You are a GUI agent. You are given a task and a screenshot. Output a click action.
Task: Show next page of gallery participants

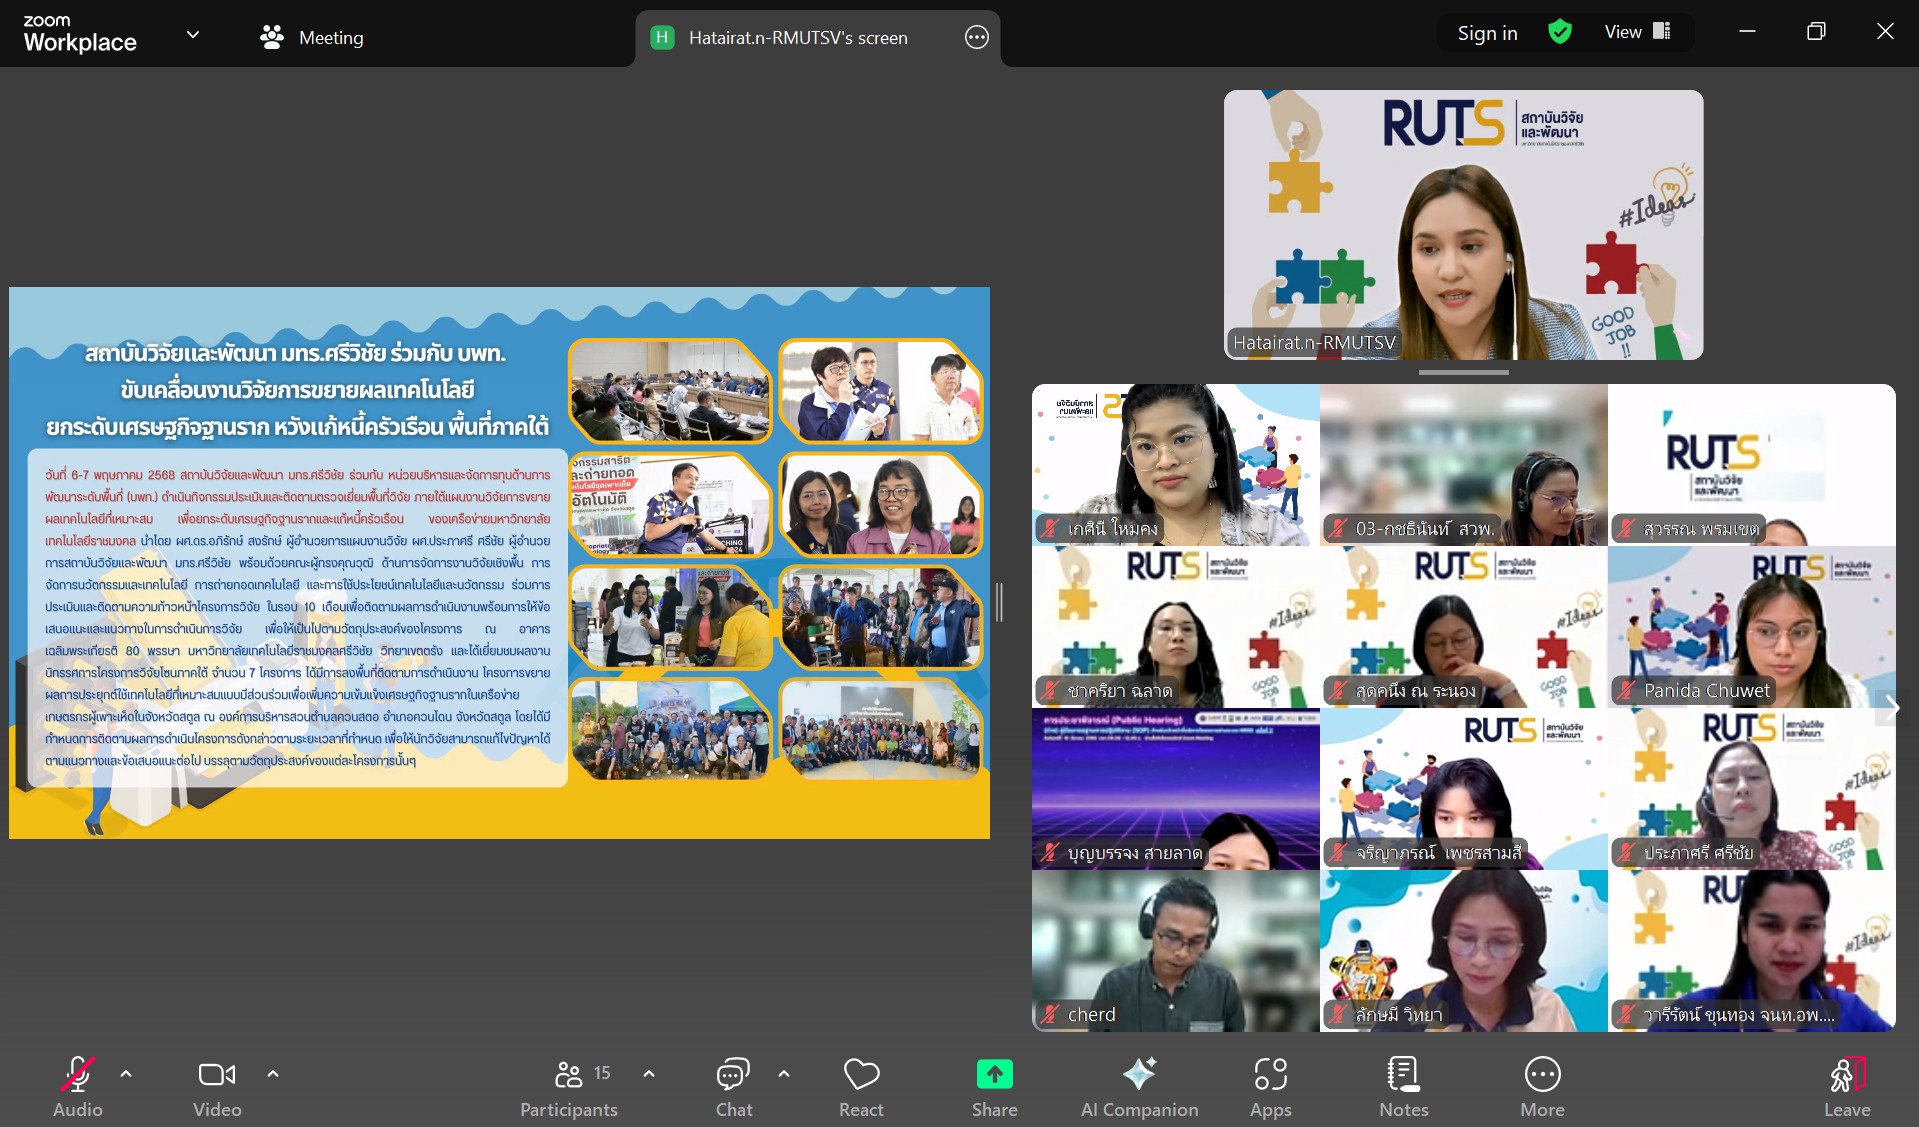[1891, 708]
